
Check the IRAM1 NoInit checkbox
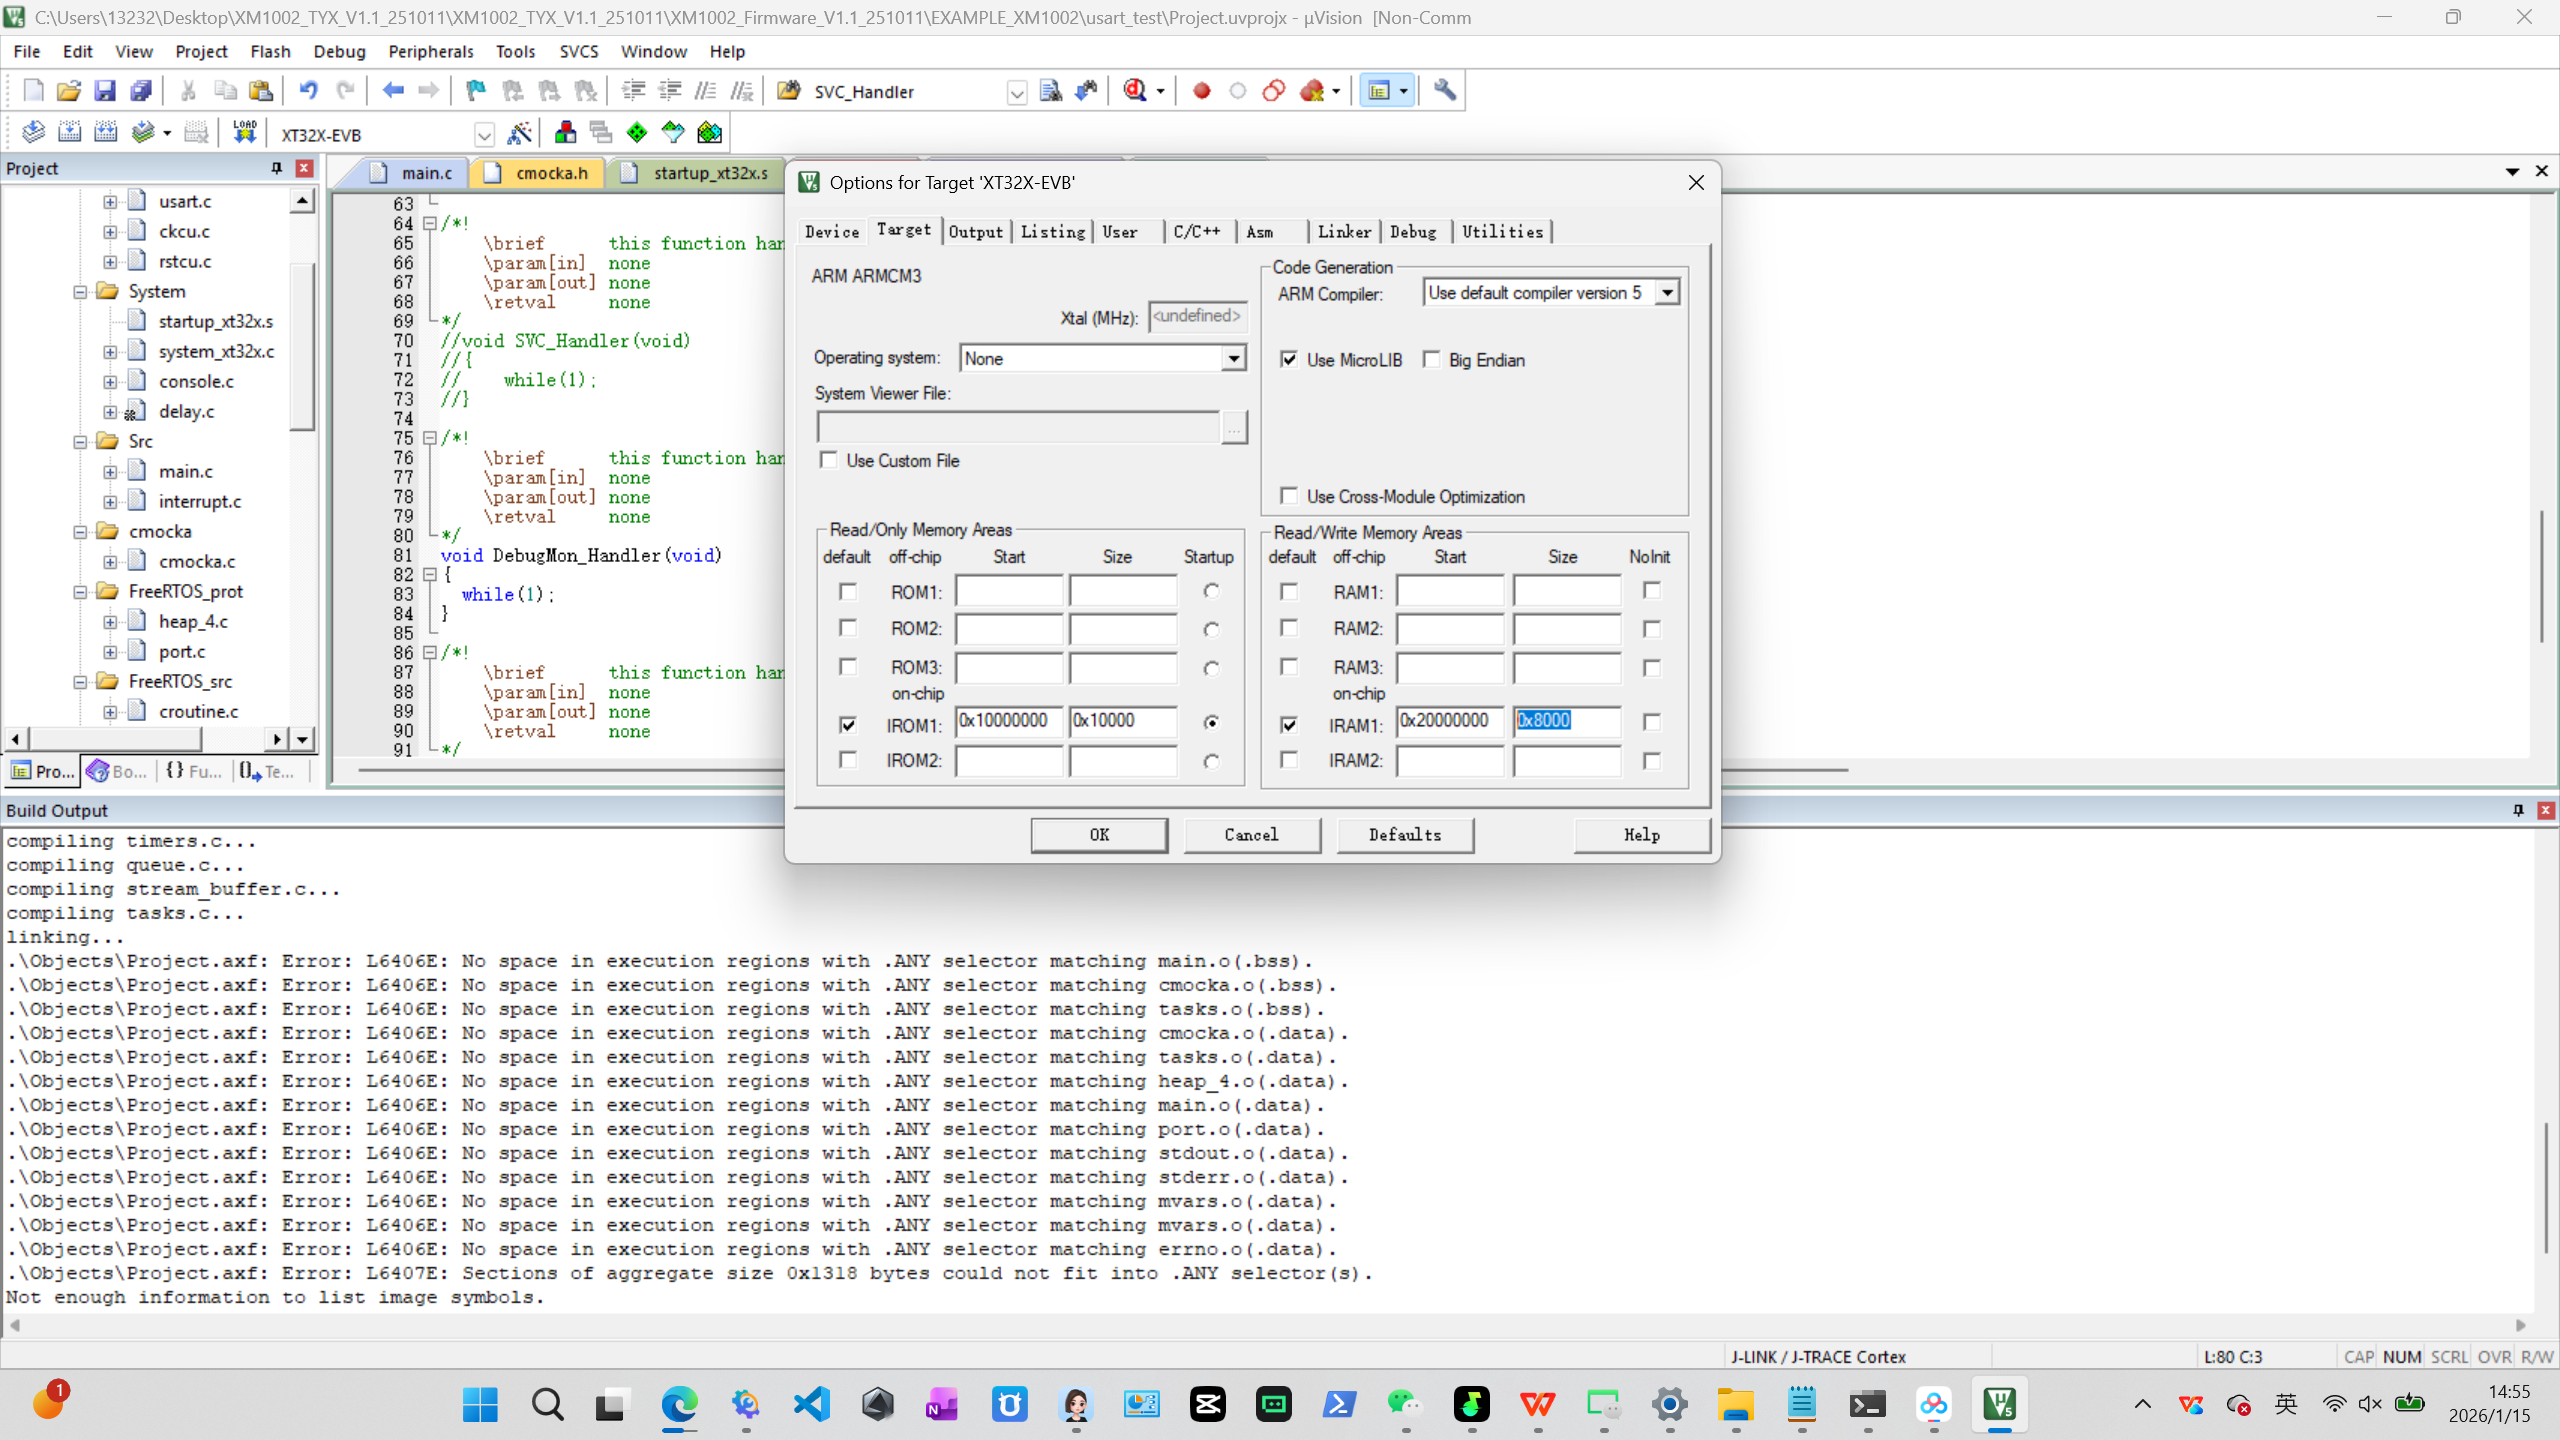coord(1651,722)
